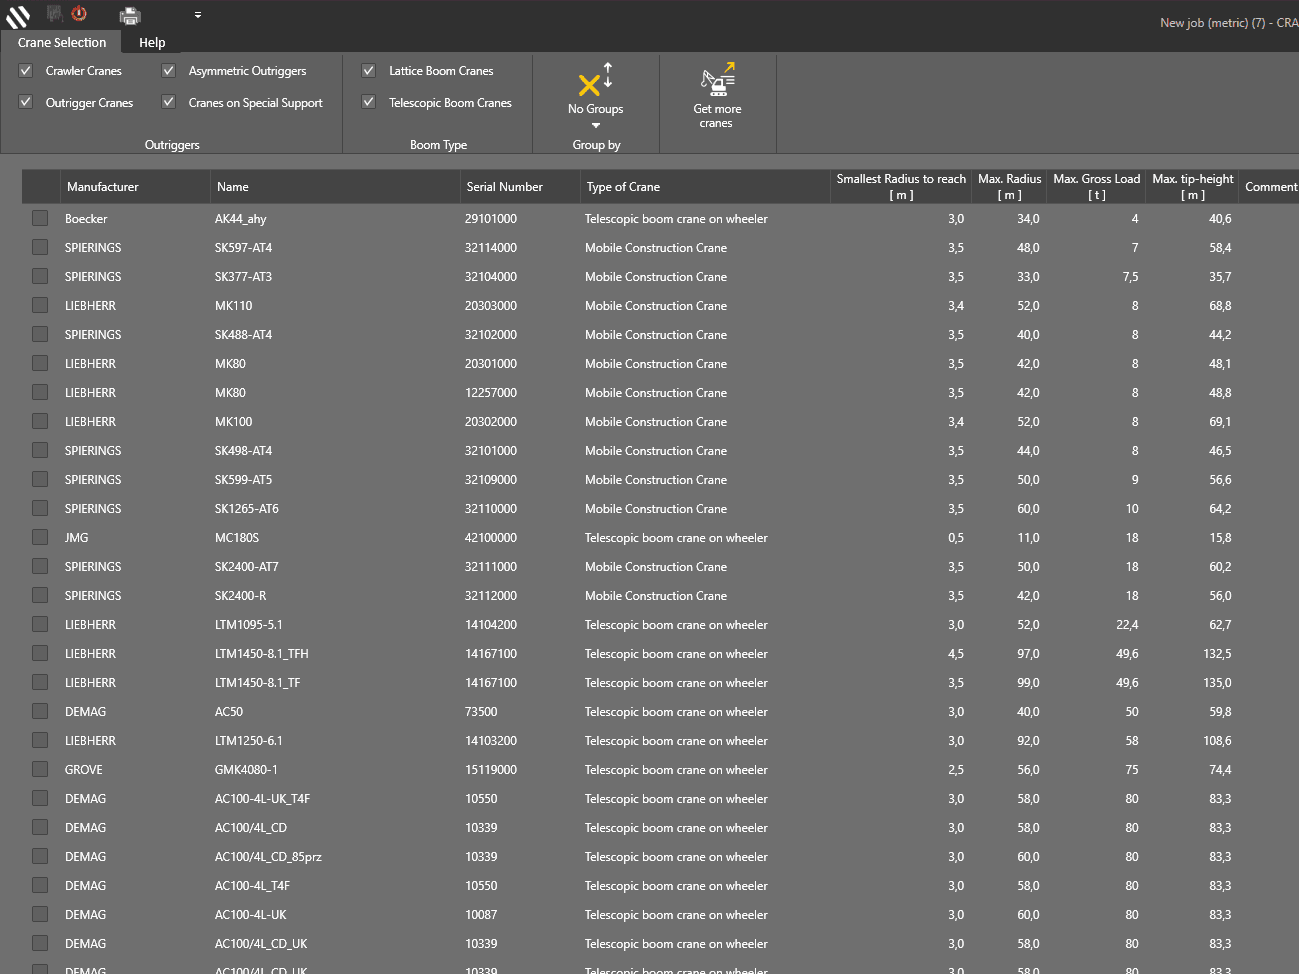Sort by Max. Radius column header
The height and width of the screenshot is (974, 1299).
[1009, 187]
